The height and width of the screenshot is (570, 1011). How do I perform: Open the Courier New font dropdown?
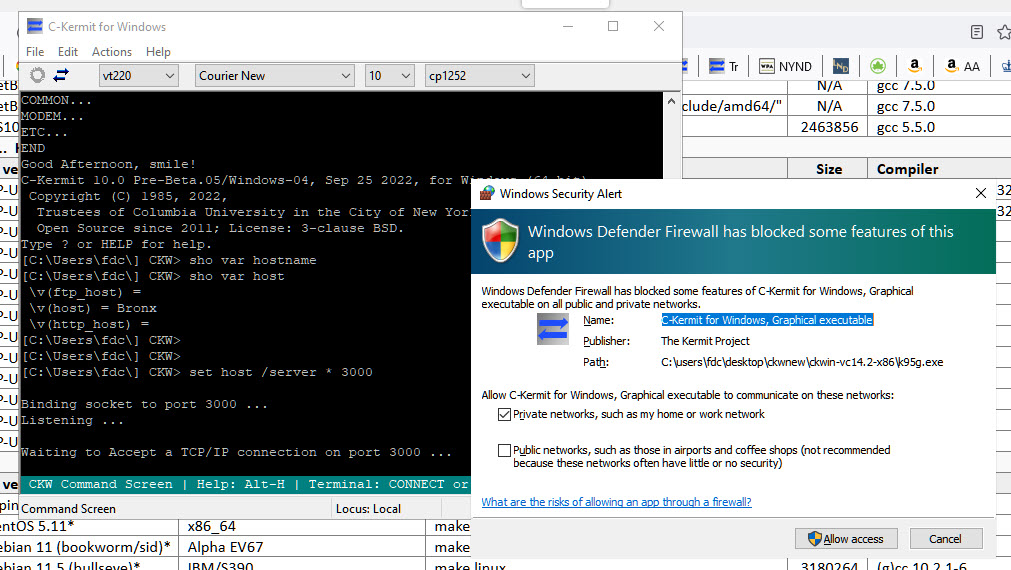pyautogui.click(x=275, y=75)
